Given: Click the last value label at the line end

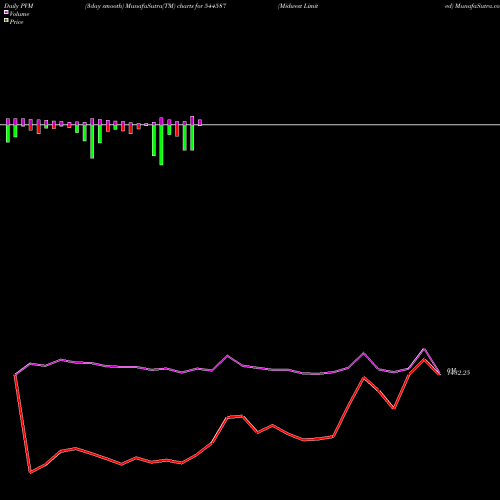Looking at the screenshot, I should coord(459,372).
